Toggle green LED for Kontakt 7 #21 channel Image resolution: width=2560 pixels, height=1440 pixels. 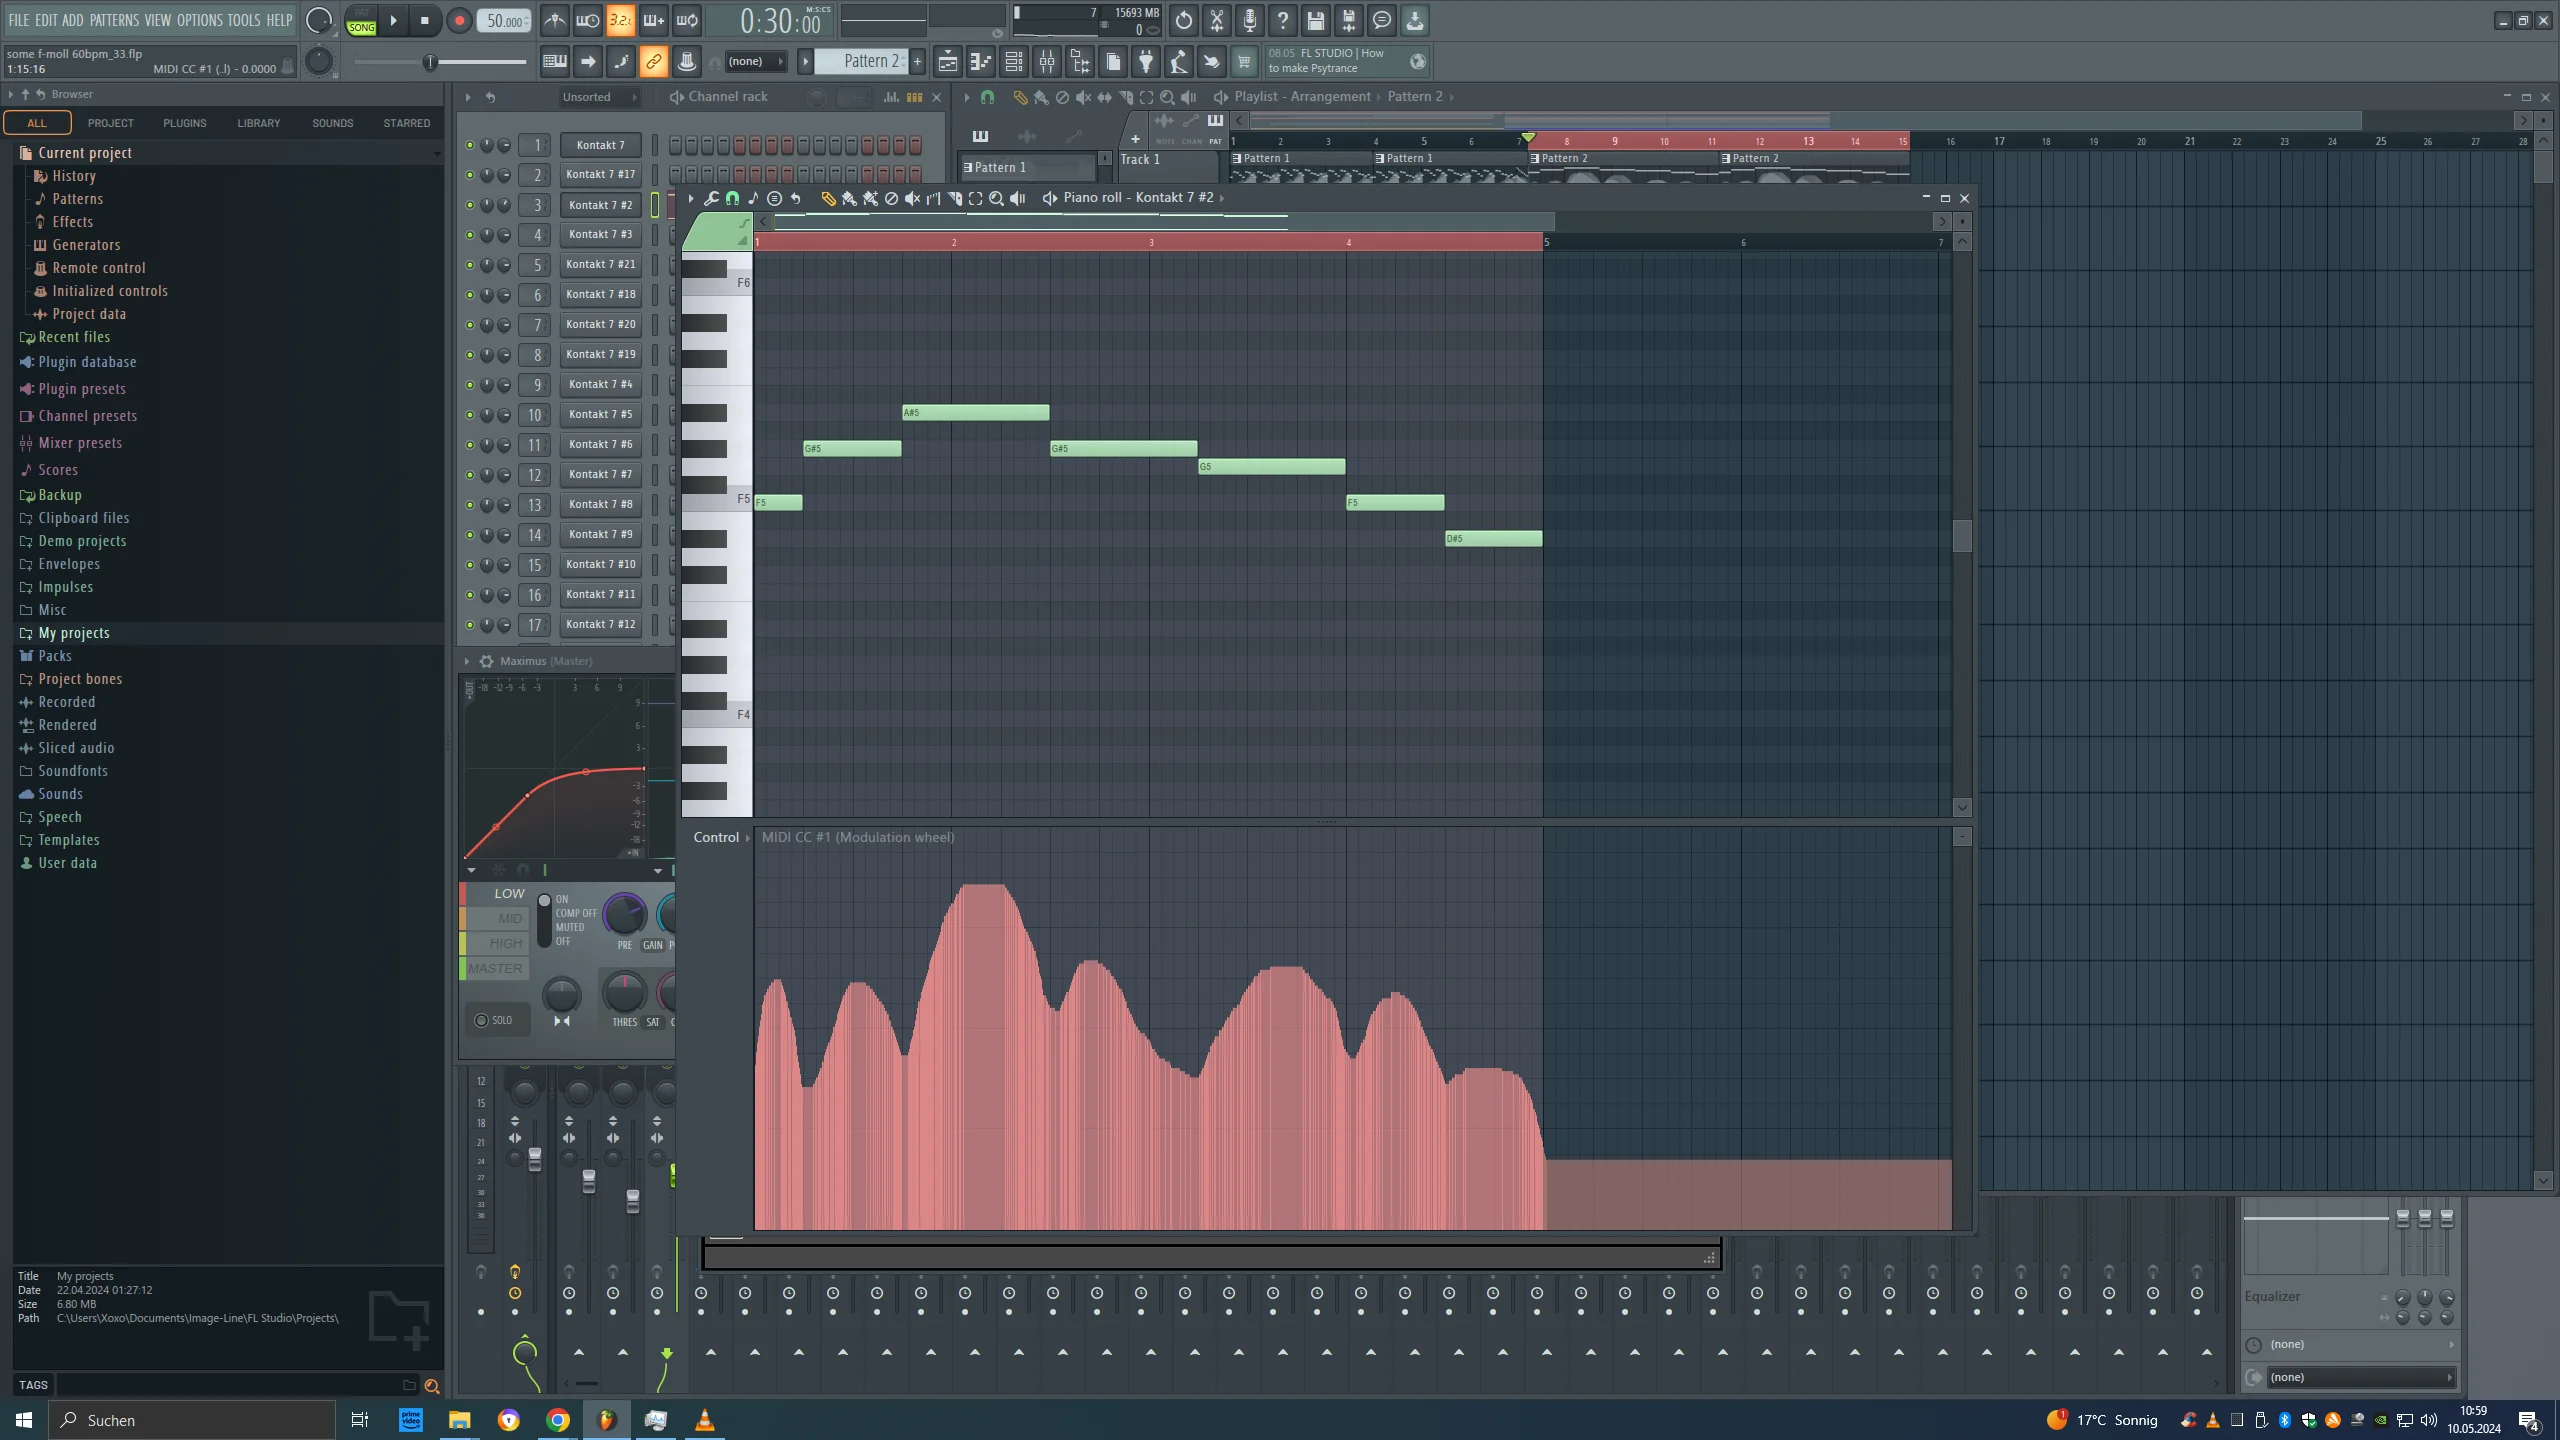[469, 265]
